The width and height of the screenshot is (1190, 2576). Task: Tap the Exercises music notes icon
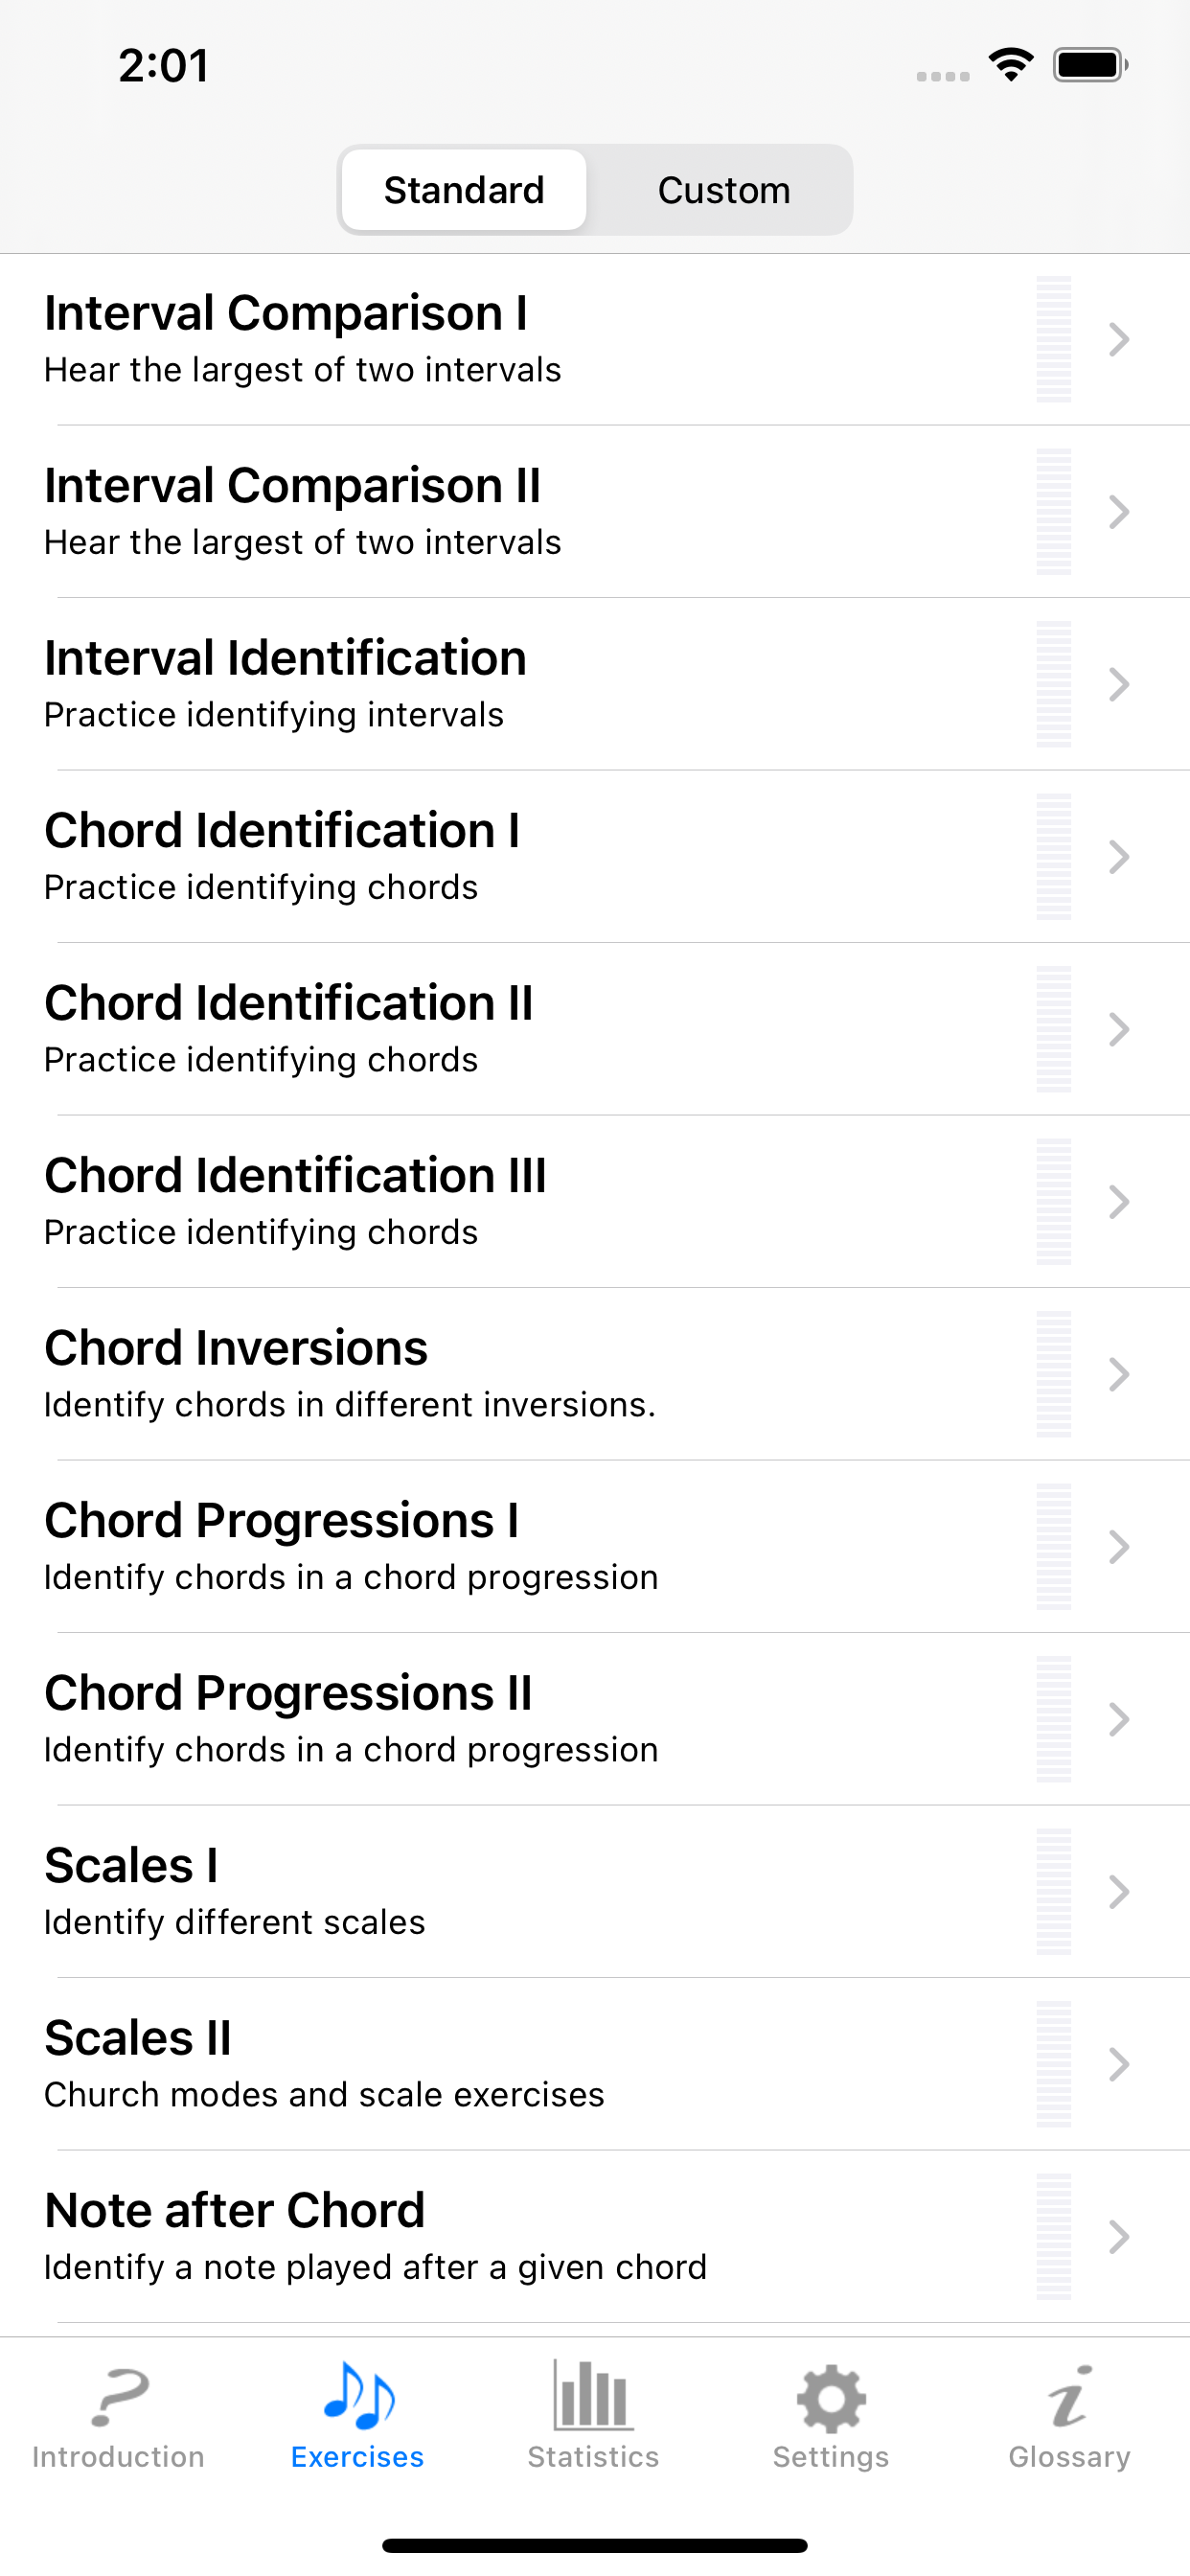tap(358, 2396)
